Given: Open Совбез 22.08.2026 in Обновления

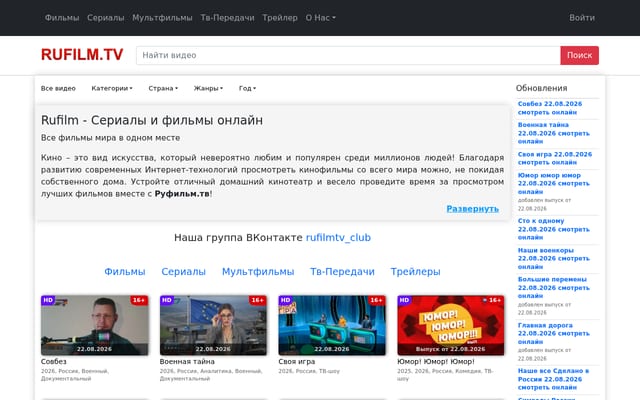Looking at the screenshot, I should click(550, 108).
